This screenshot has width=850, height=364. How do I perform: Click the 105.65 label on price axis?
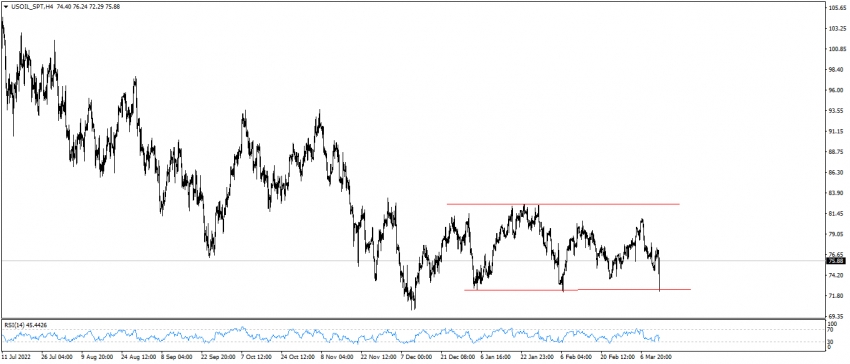[x=836, y=8]
